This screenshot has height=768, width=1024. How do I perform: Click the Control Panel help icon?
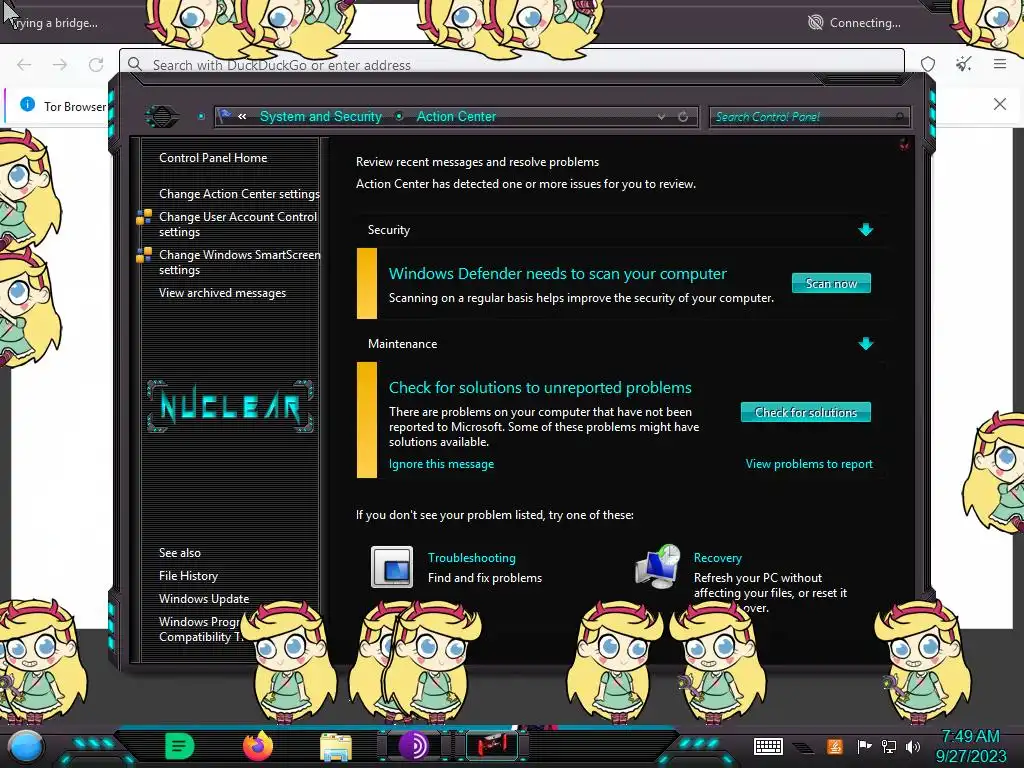[904, 144]
